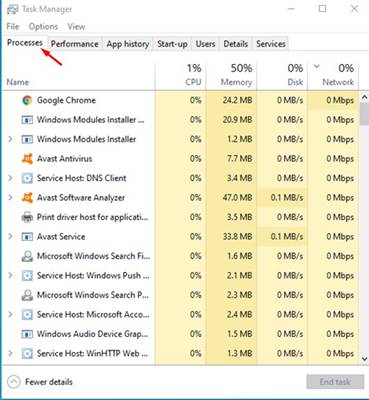
Task: Switch to the Performance tab
Action: click(74, 44)
